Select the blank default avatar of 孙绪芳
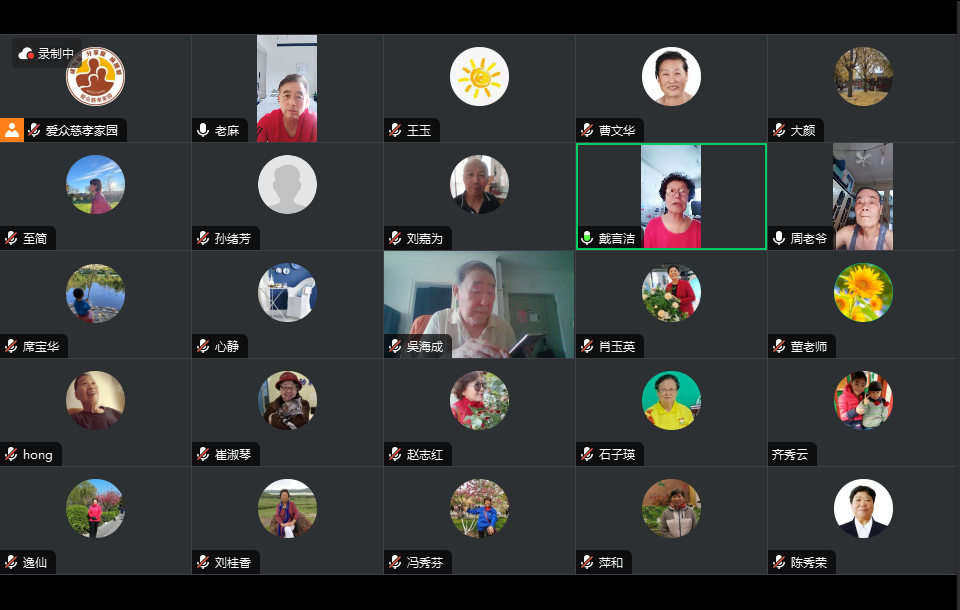Screen dimensions: 960x610 click(x=287, y=184)
